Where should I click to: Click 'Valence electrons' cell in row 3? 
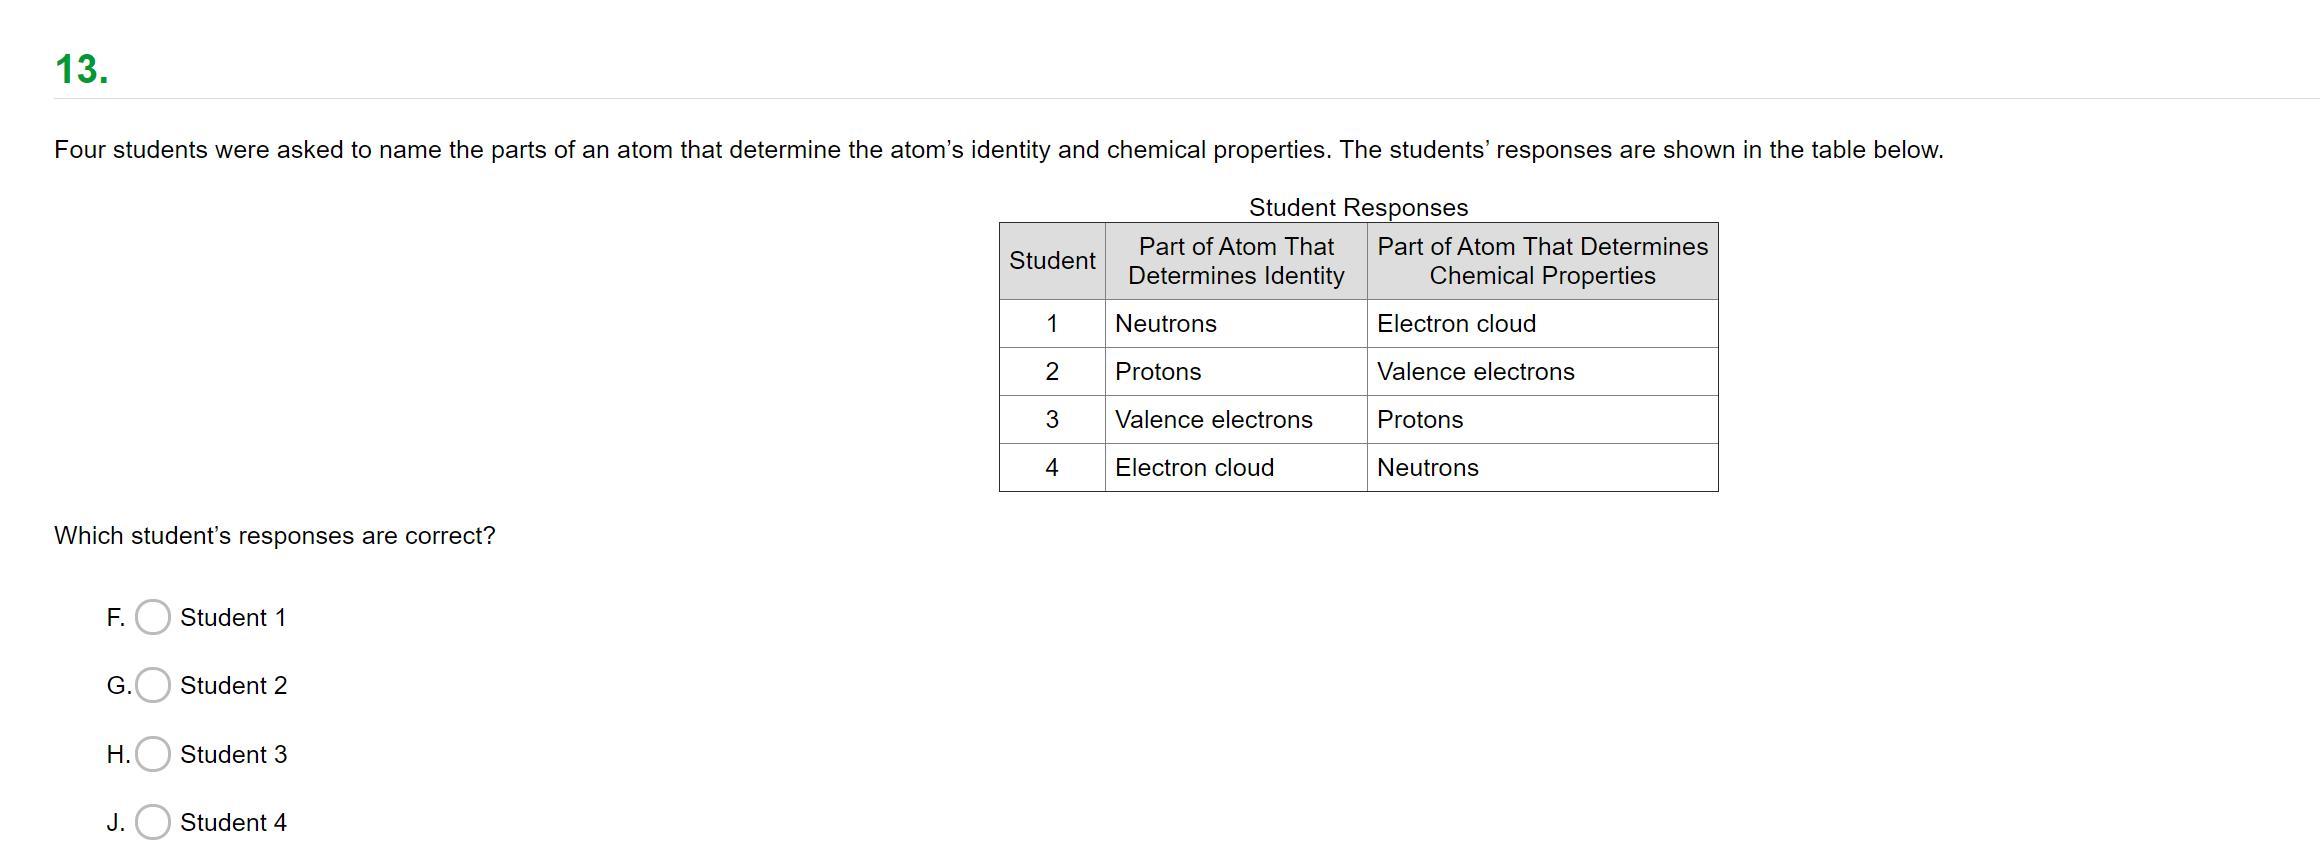click(x=1213, y=420)
